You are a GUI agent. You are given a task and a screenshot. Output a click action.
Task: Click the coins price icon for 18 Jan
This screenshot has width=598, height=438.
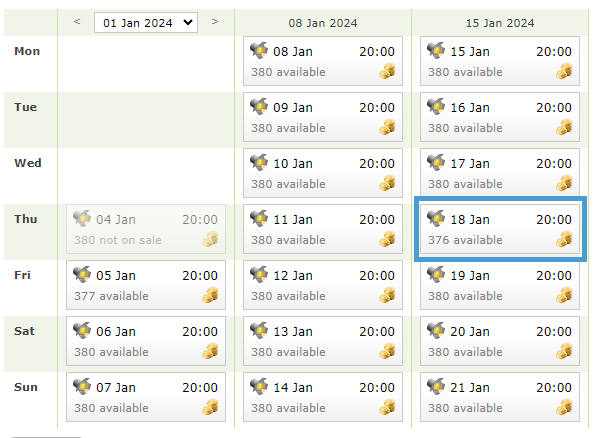coord(564,239)
